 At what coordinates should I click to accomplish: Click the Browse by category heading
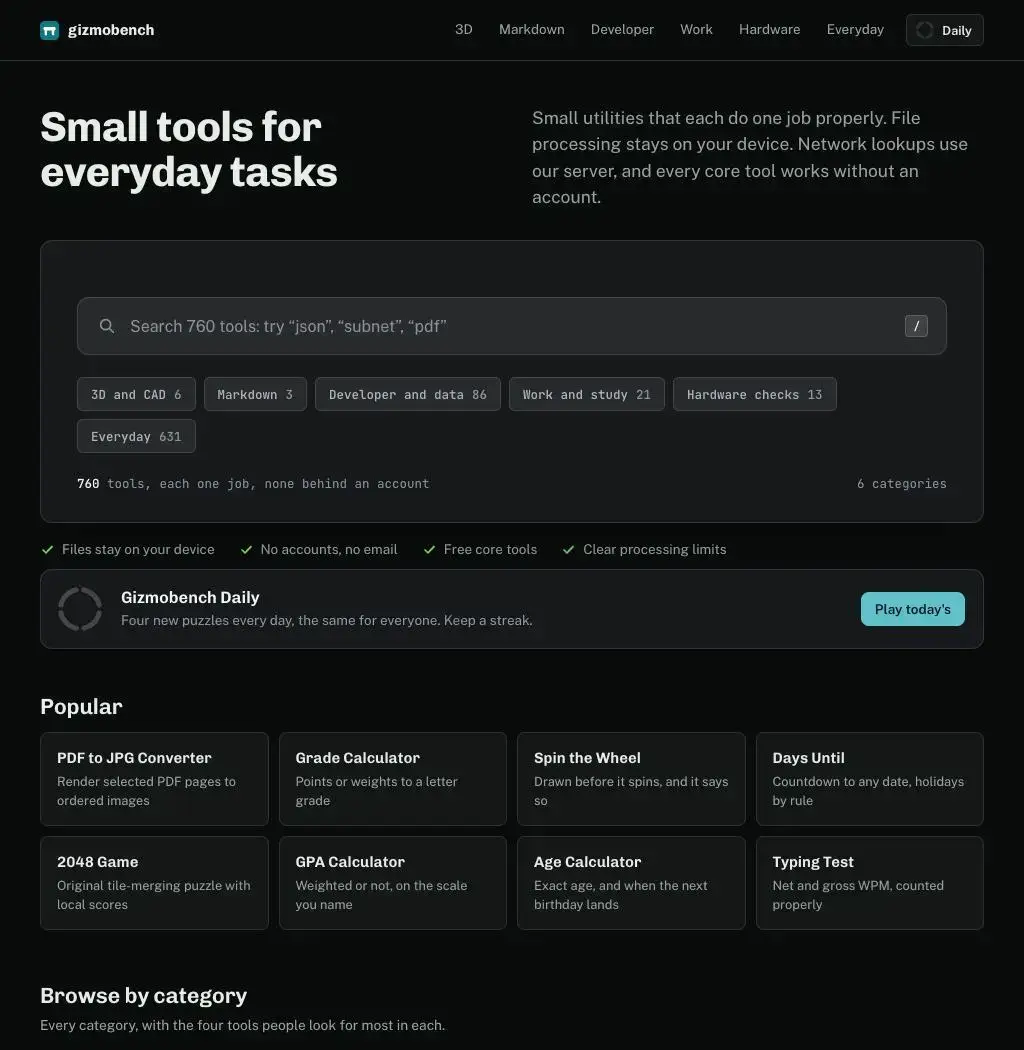click(x=143, y=996)
